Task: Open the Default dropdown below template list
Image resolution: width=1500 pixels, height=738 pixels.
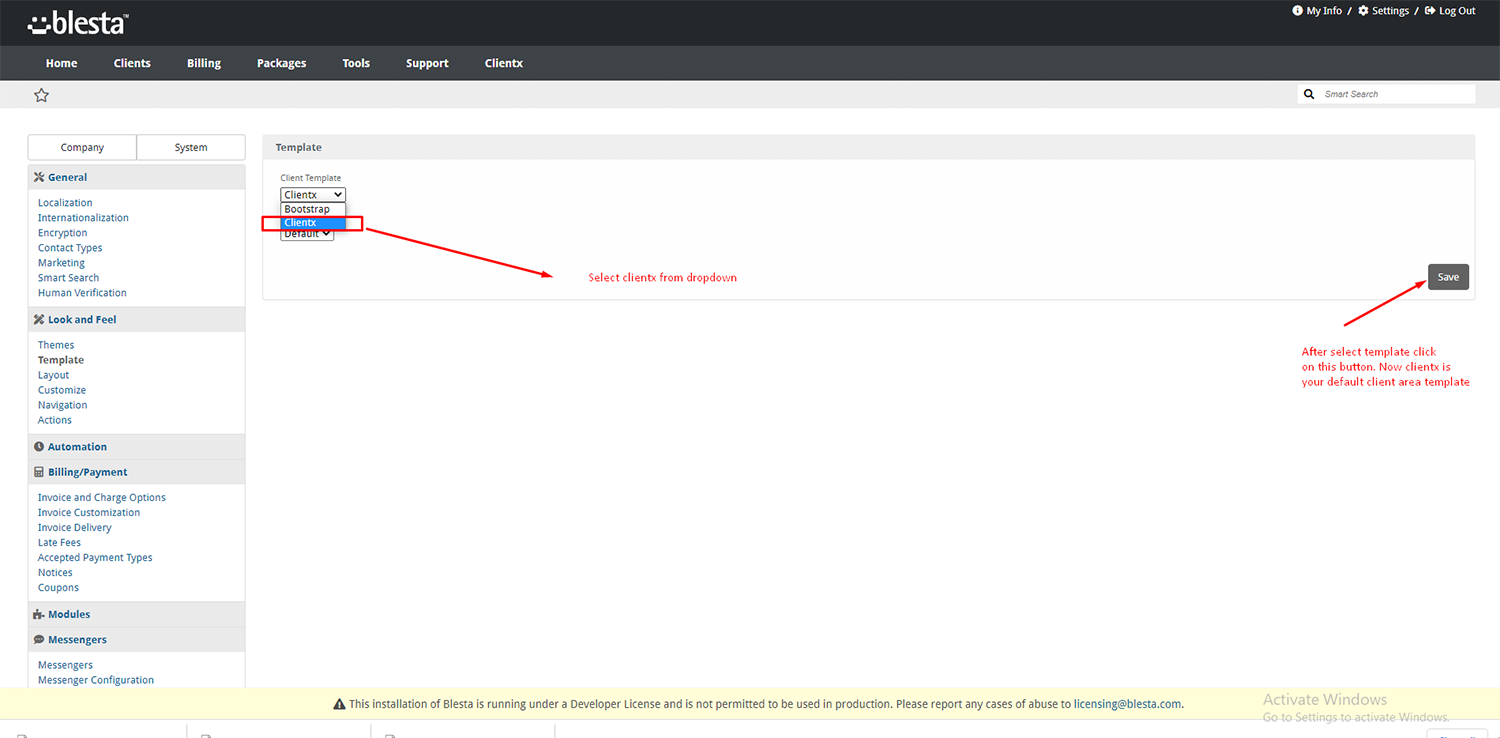Action: [x=307, y=235]
